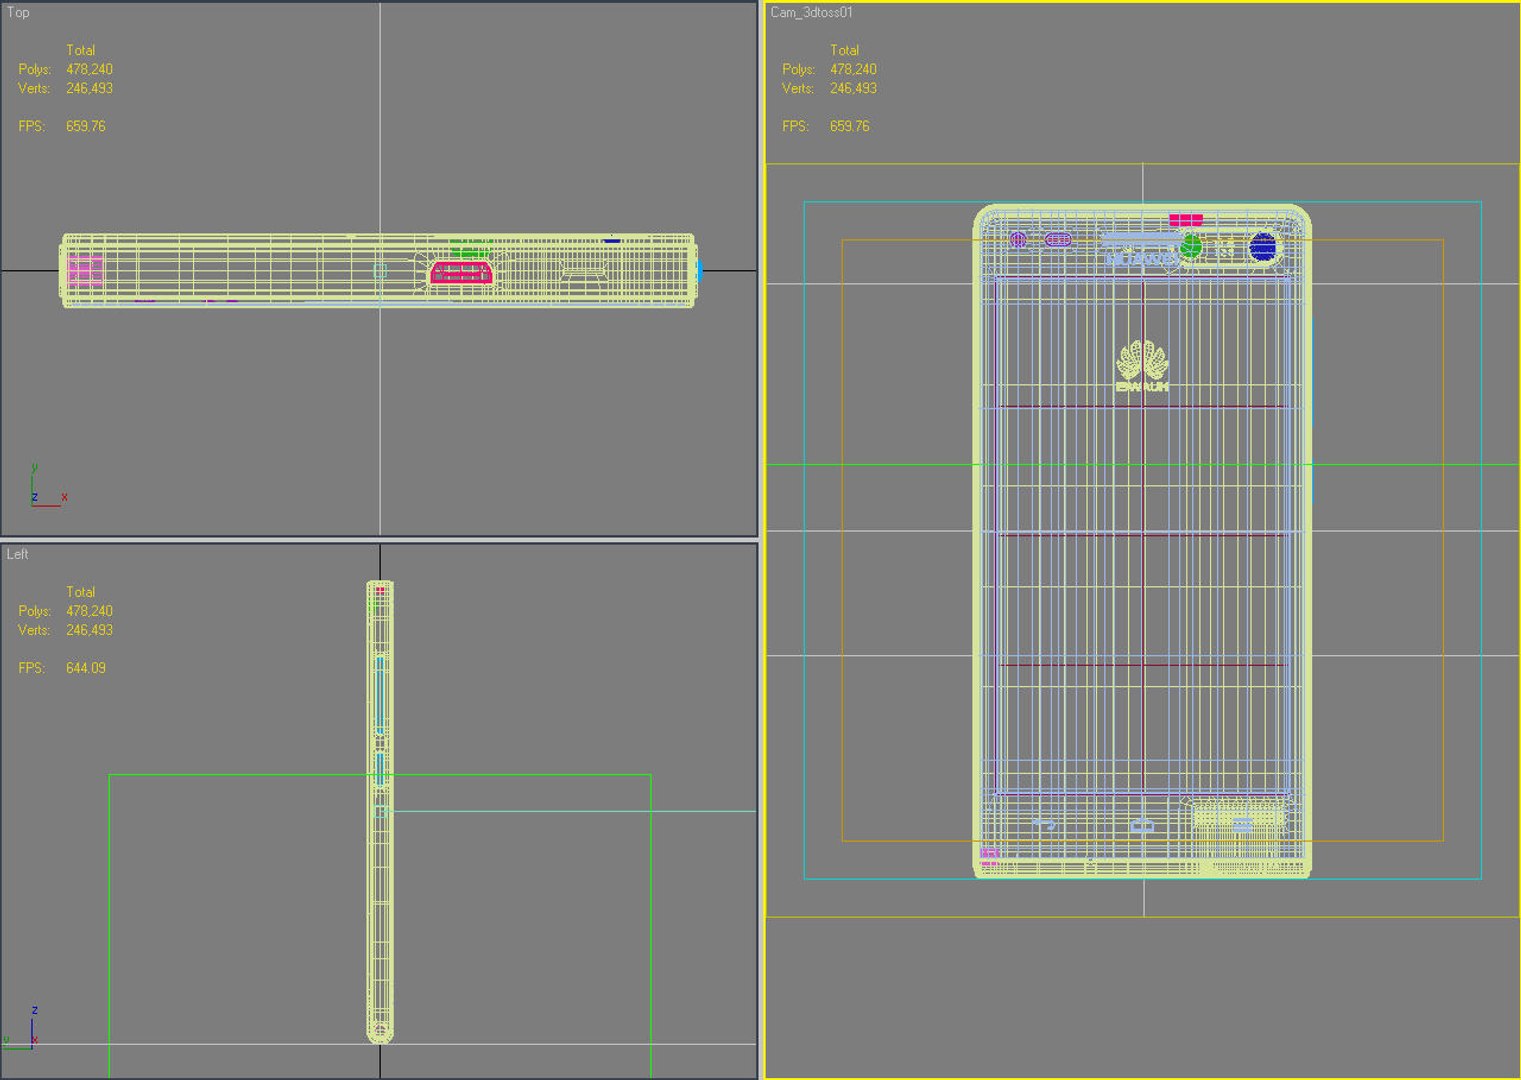This screenshot has height=1080, width=1521.
Task: Click the Home navigation icon on phone
Action: pos(1142,825)
